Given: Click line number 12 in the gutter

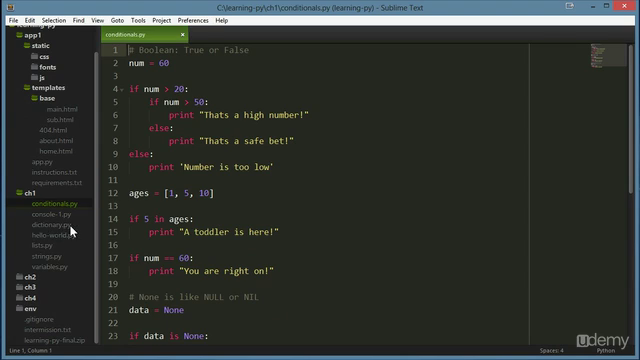Looking at the screenshot, I should coord(113,193).
